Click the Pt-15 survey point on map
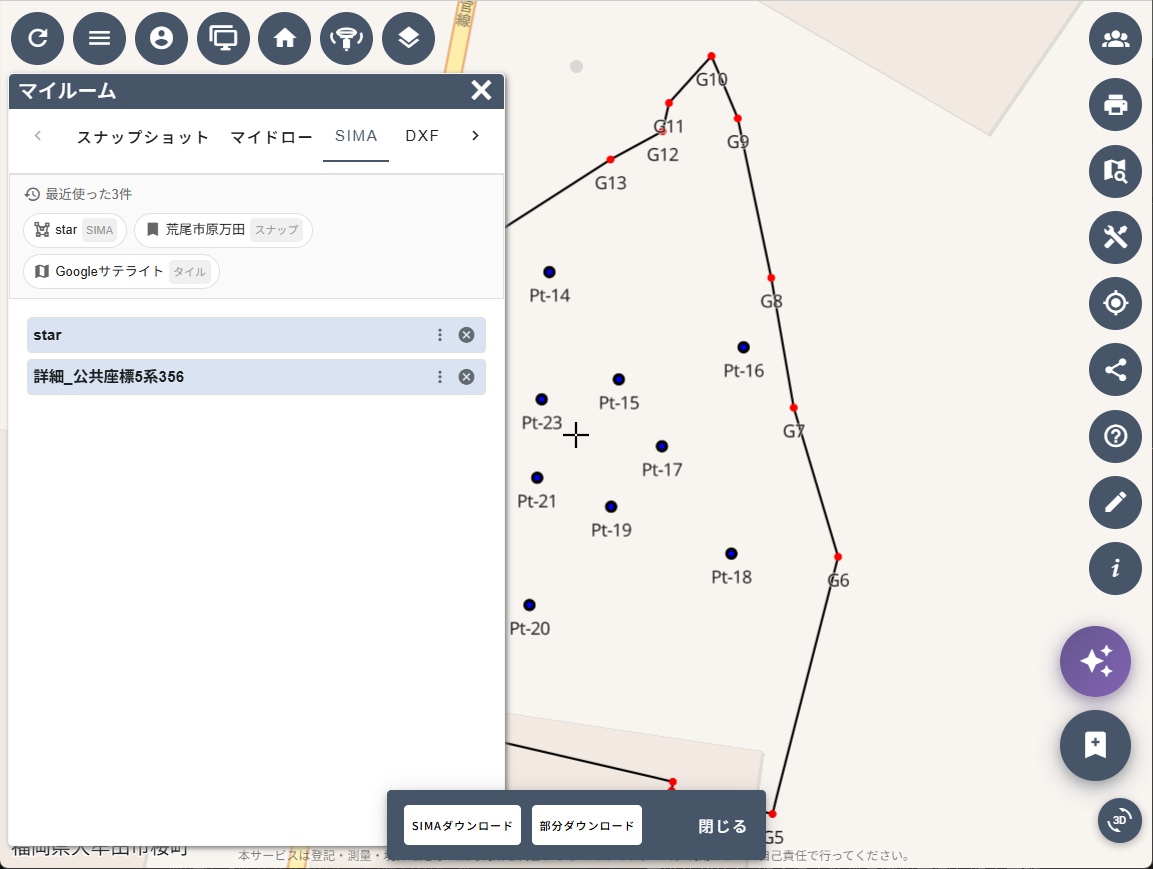This screenshot has height=869, width=1153. pyautogui.click(x=619, y=379)
